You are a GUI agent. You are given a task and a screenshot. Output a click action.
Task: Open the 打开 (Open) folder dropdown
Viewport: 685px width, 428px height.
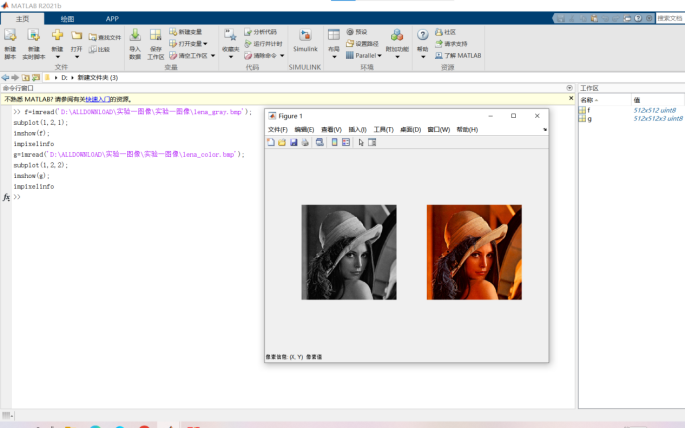tap(76, 44)
